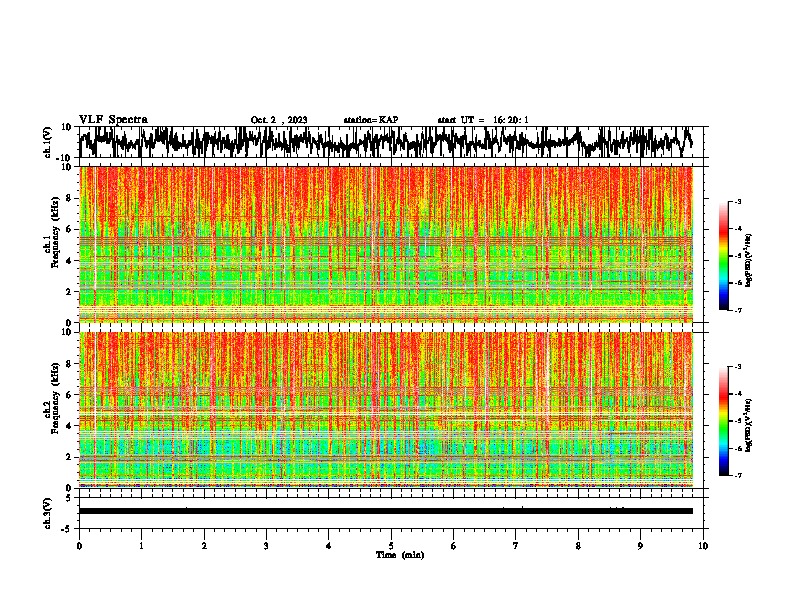Click time axis tick label "6"
Viewport: 792px width, 612px height.
454,546
